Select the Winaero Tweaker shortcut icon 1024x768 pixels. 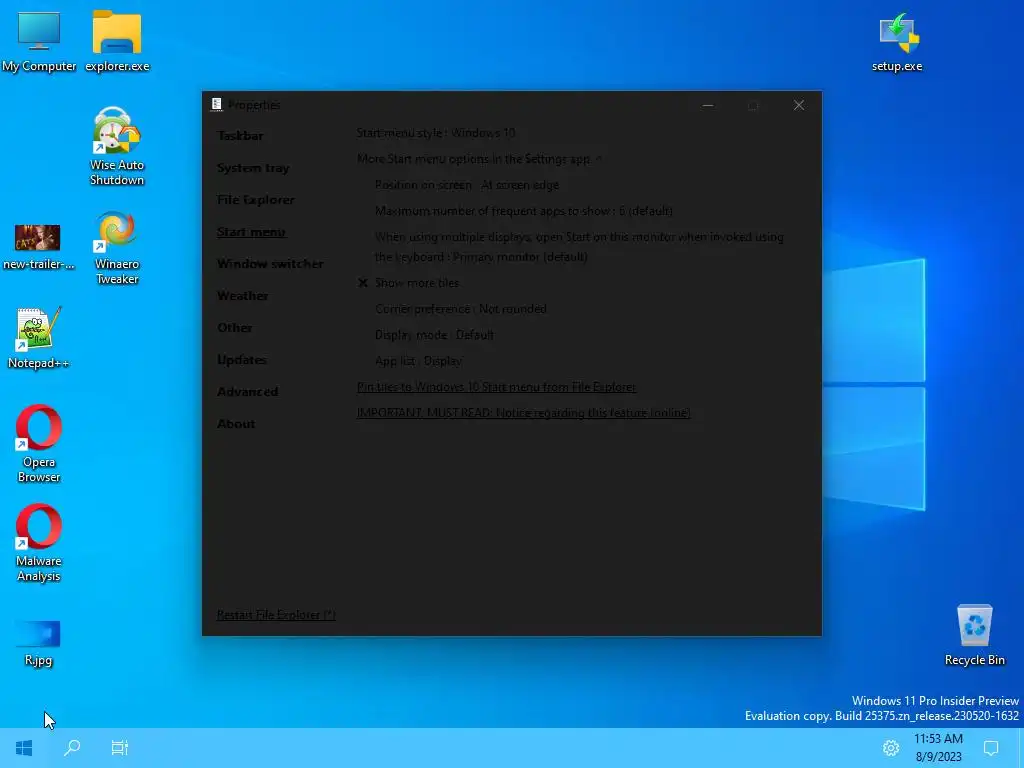pyautogui.click(x=117, y=247)
